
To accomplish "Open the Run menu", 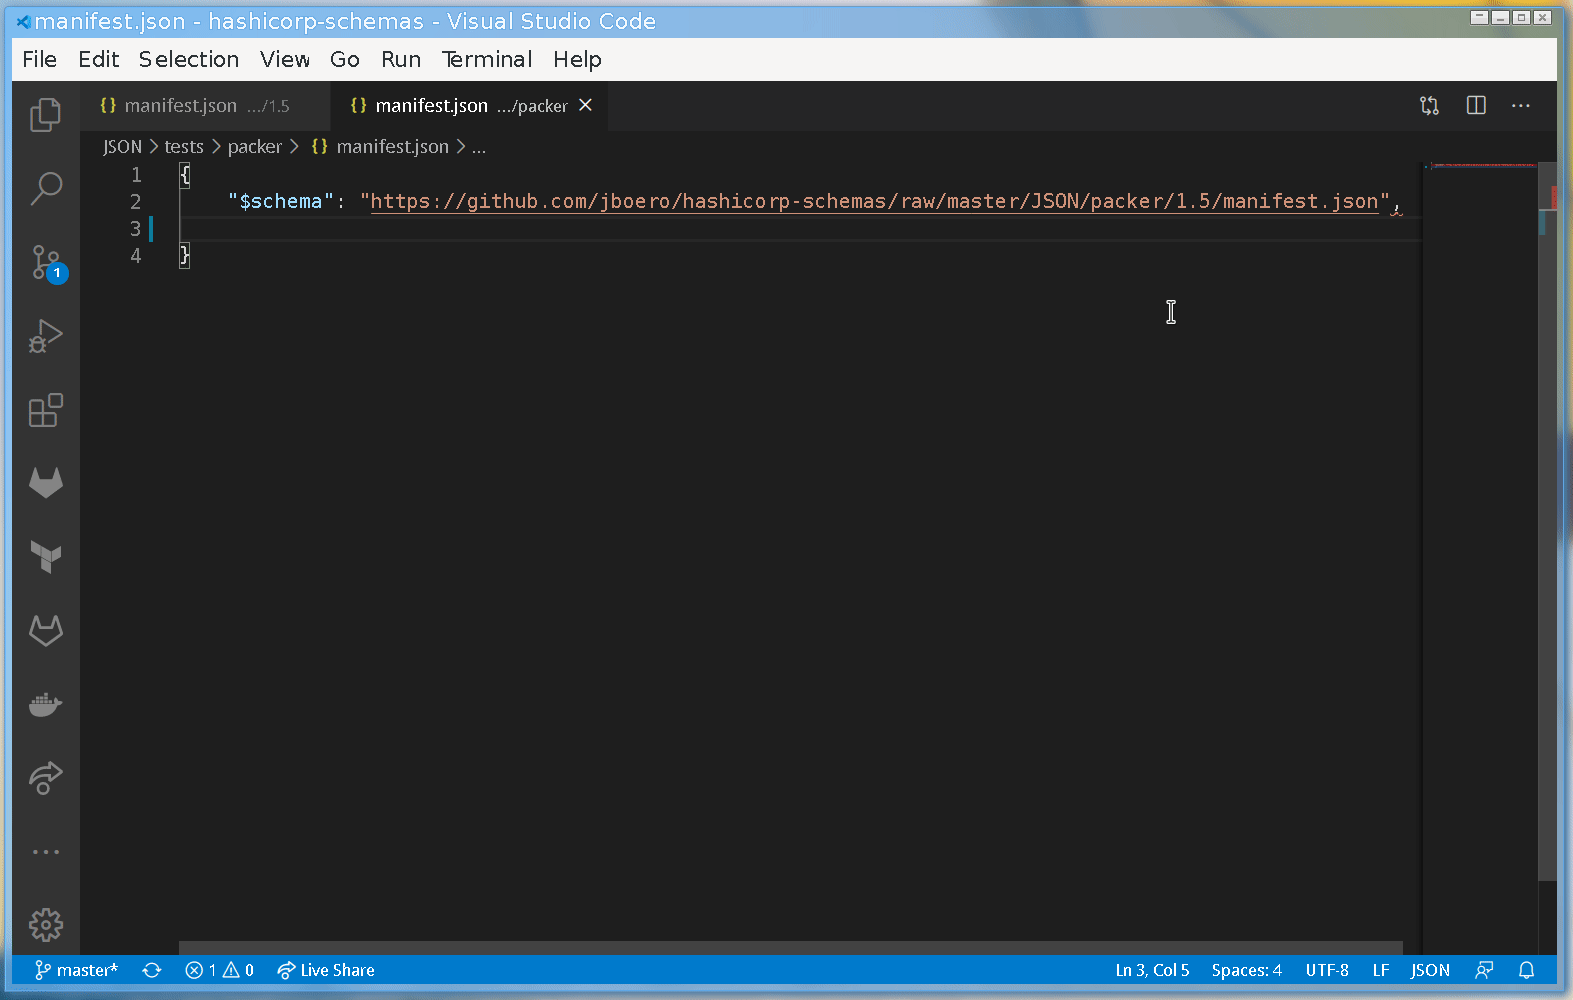I will 401,59.
